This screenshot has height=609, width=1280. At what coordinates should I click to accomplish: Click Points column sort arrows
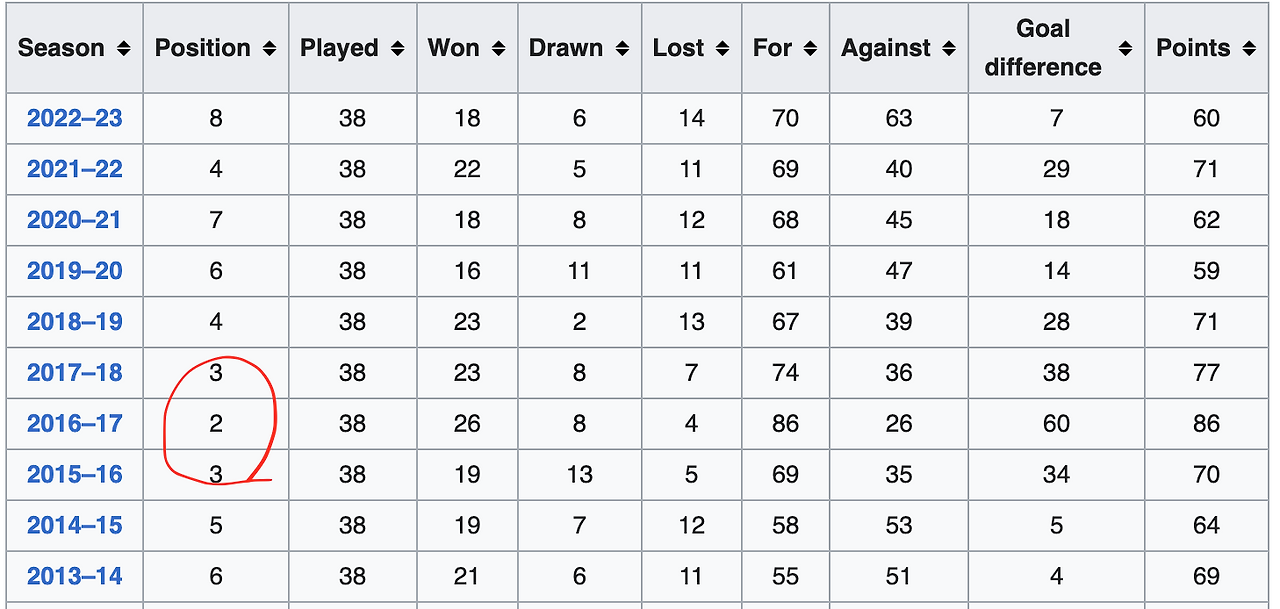[x=1249, y=48]
